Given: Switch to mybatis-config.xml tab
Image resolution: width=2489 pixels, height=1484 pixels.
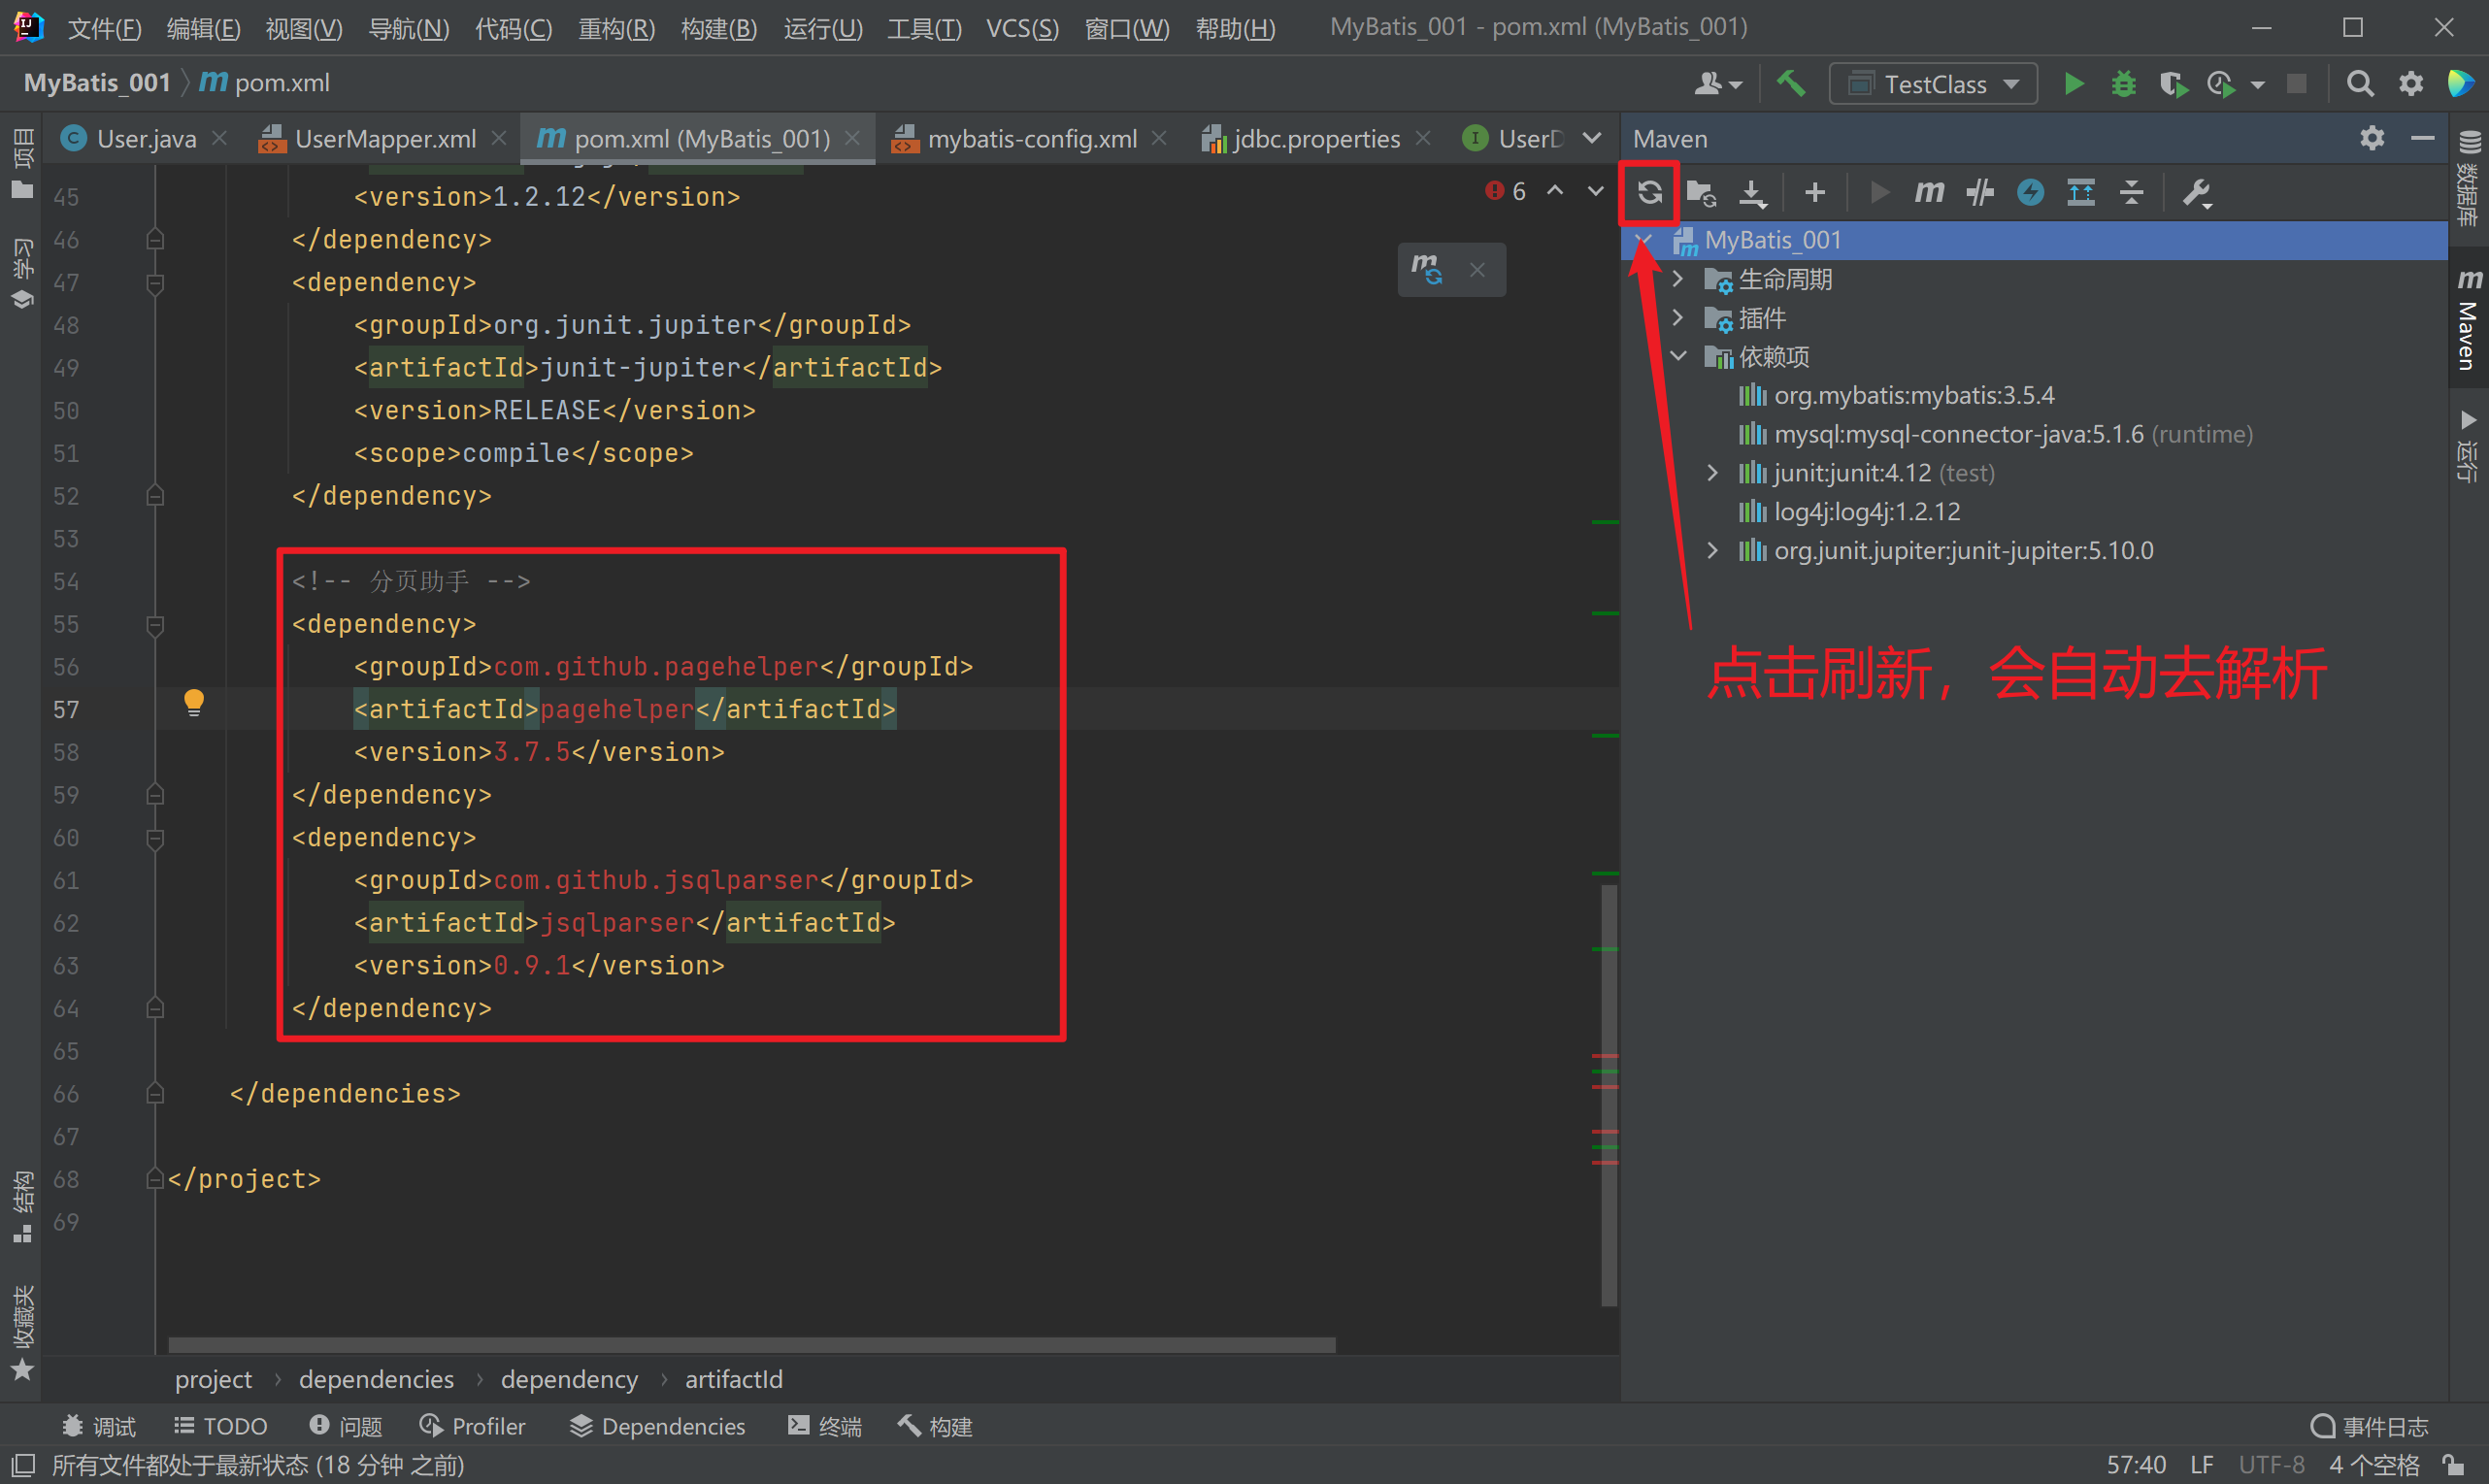Looking at the screenshot, I should [x=1031, y=139].
